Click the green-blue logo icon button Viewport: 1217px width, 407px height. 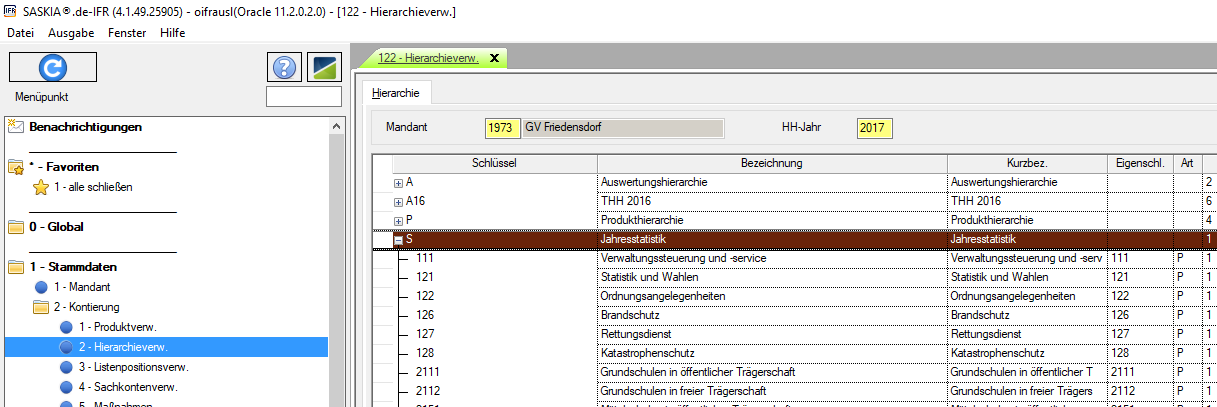tap(325, 67)
